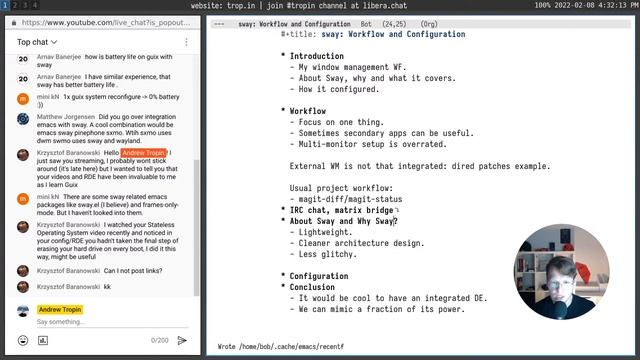This screenshot has width=640, height=360.
Task: Click the avatar beside 'Can I not post links?'
Action: [23, 271]
